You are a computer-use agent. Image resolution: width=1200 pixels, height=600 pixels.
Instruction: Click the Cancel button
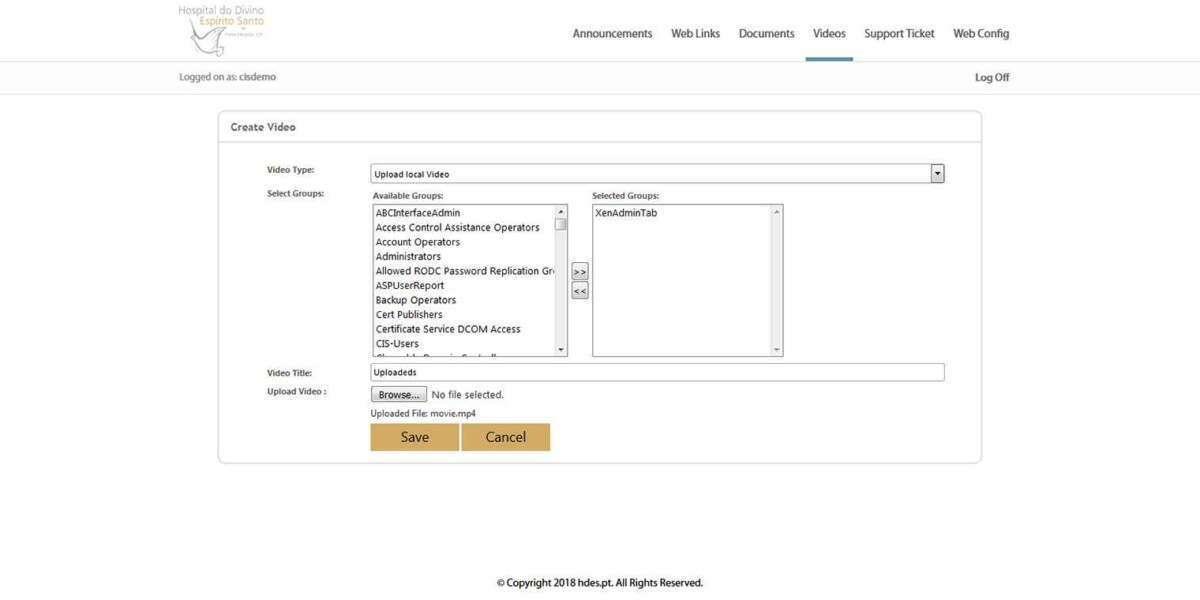pos(506,437)
